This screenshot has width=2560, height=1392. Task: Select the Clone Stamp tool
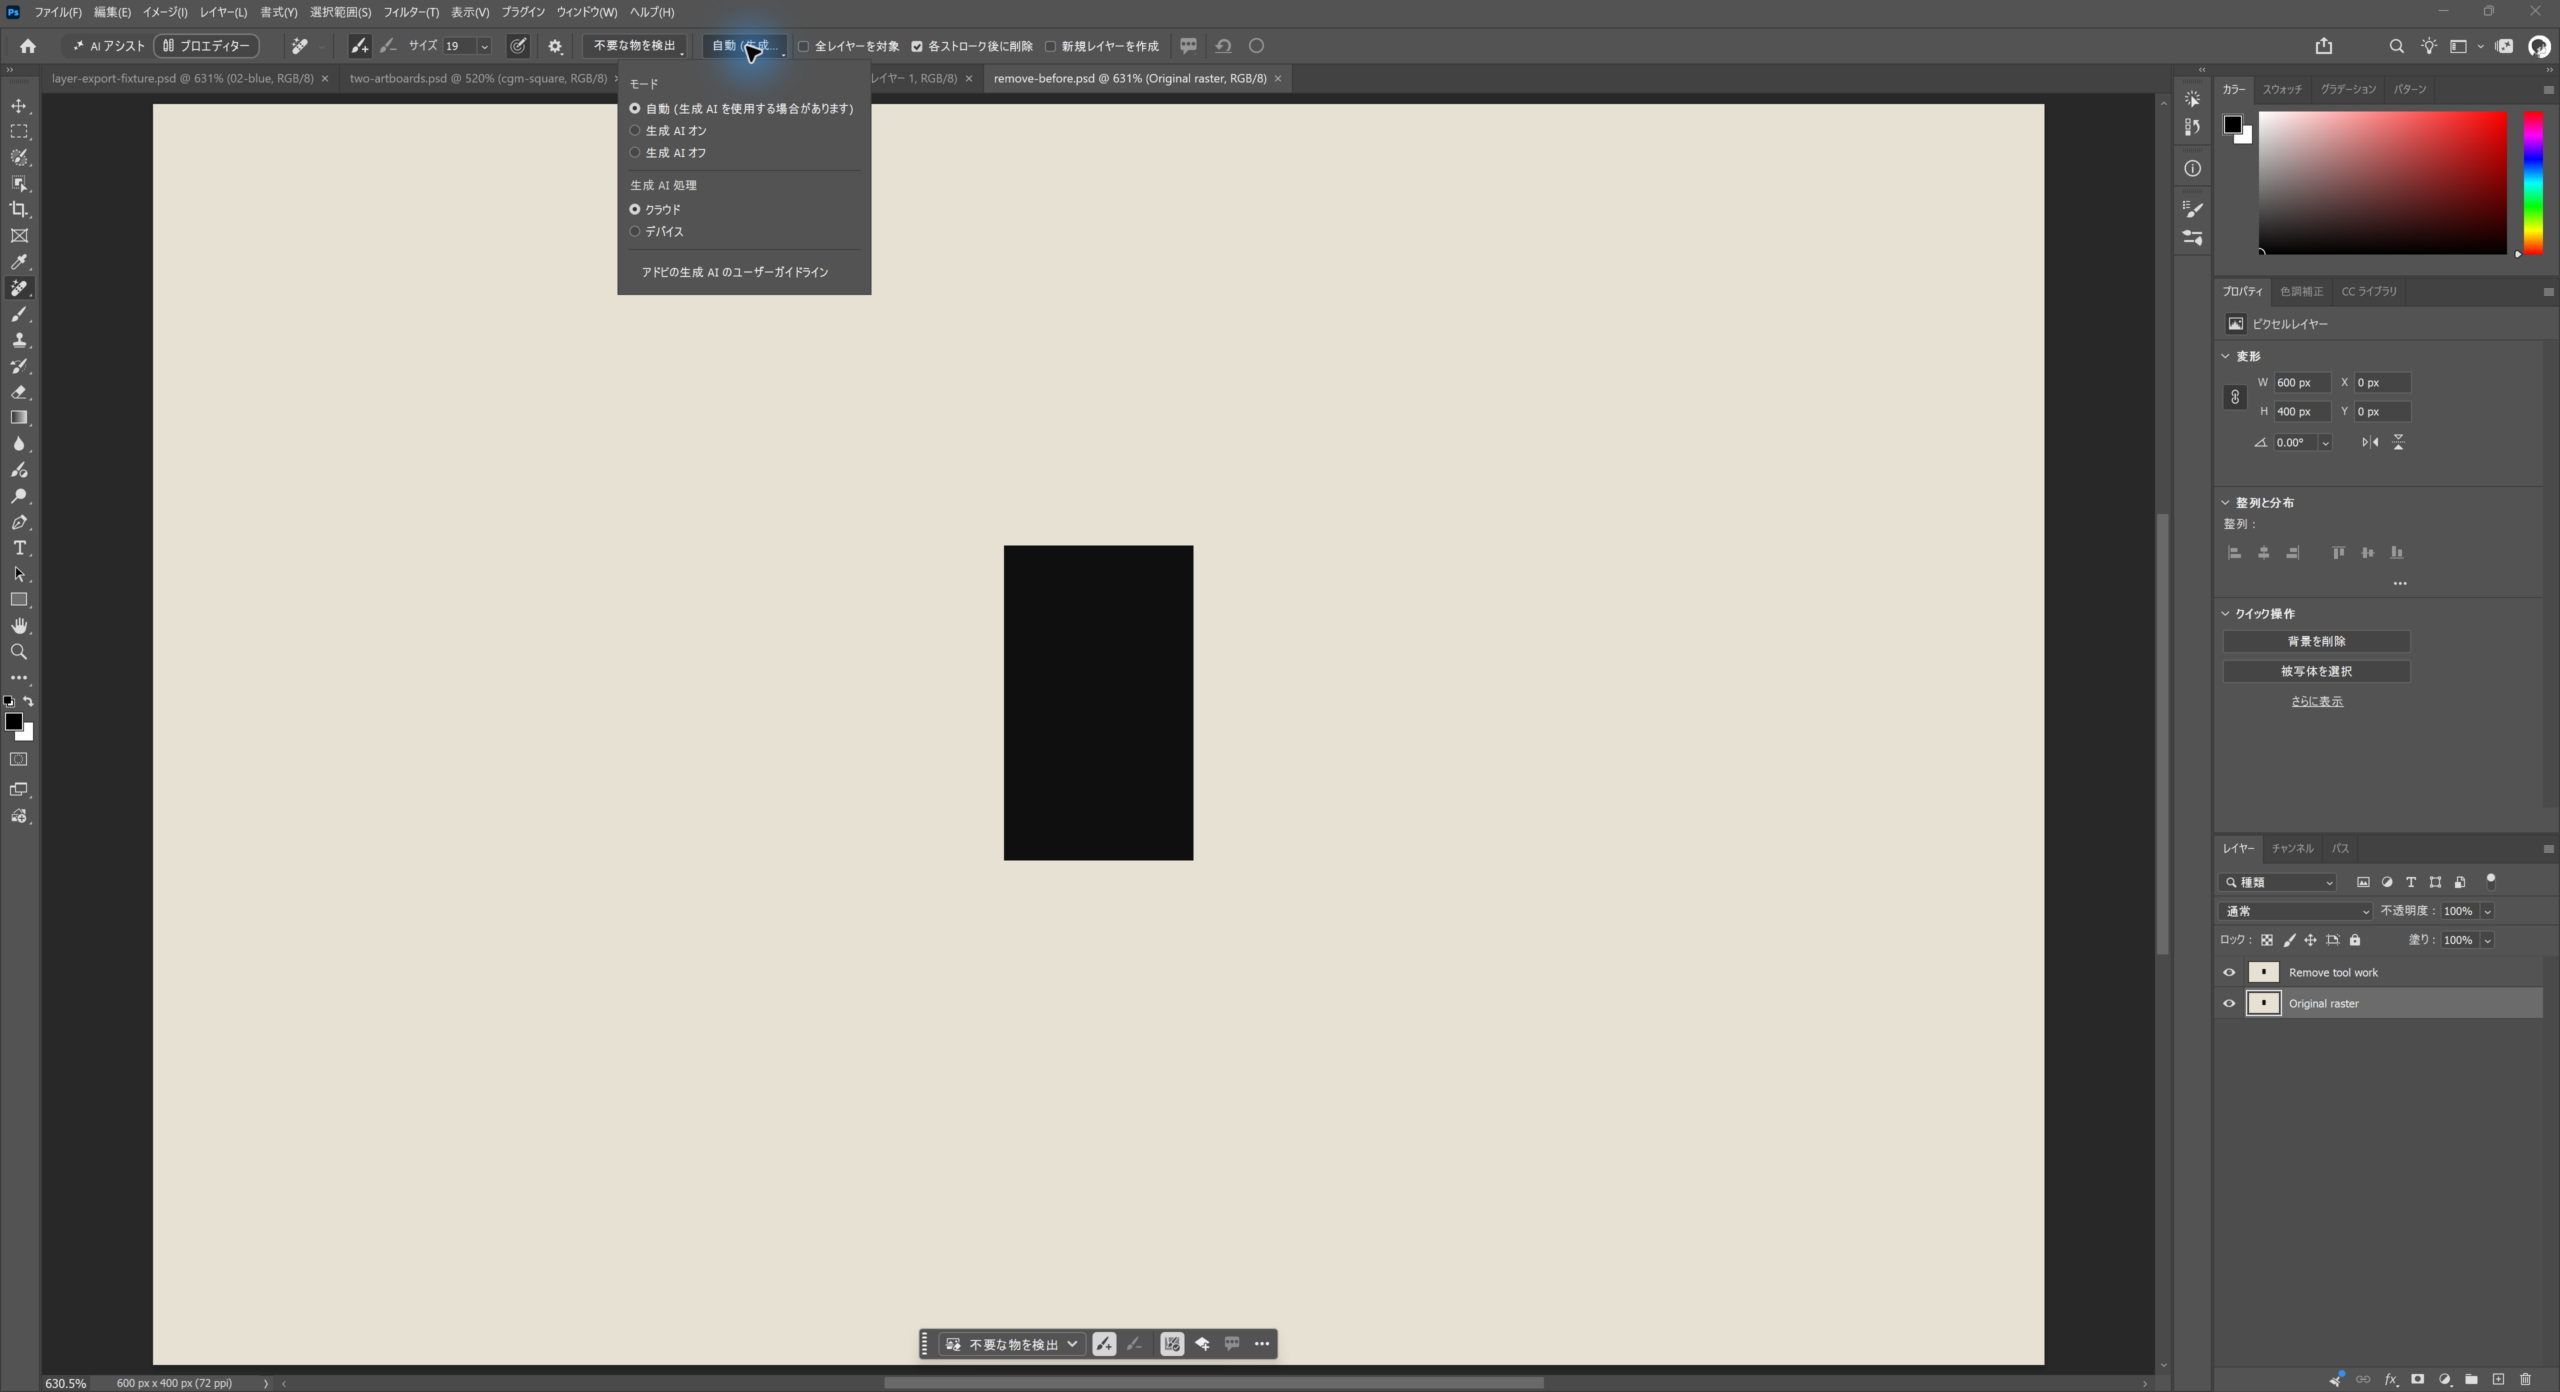pyautogui.click(x=19, y=340)
